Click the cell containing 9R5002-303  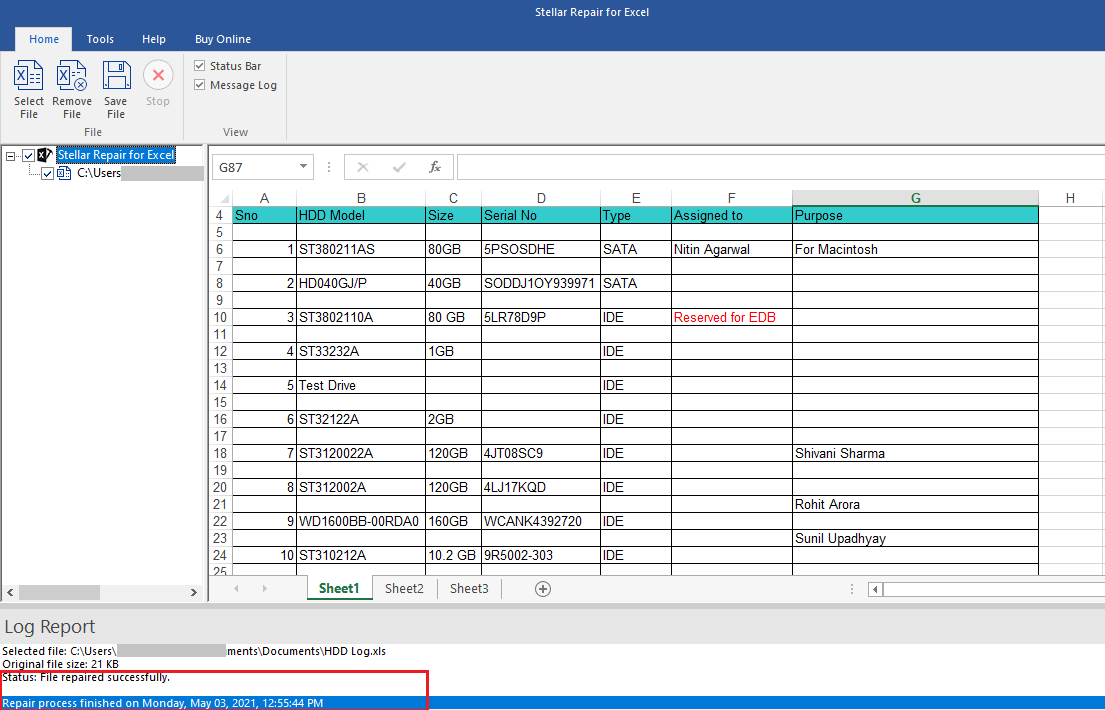[x=541, y=556]
